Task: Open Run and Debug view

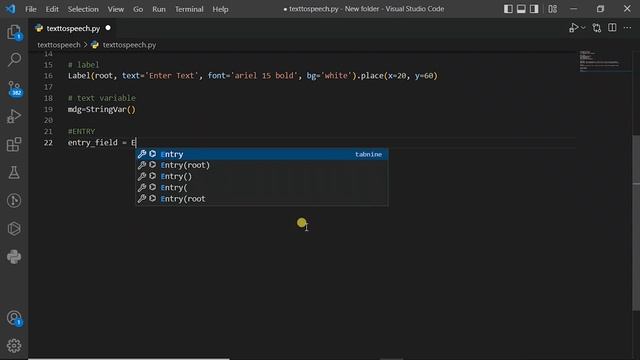Action: click(x=14, y=116)
